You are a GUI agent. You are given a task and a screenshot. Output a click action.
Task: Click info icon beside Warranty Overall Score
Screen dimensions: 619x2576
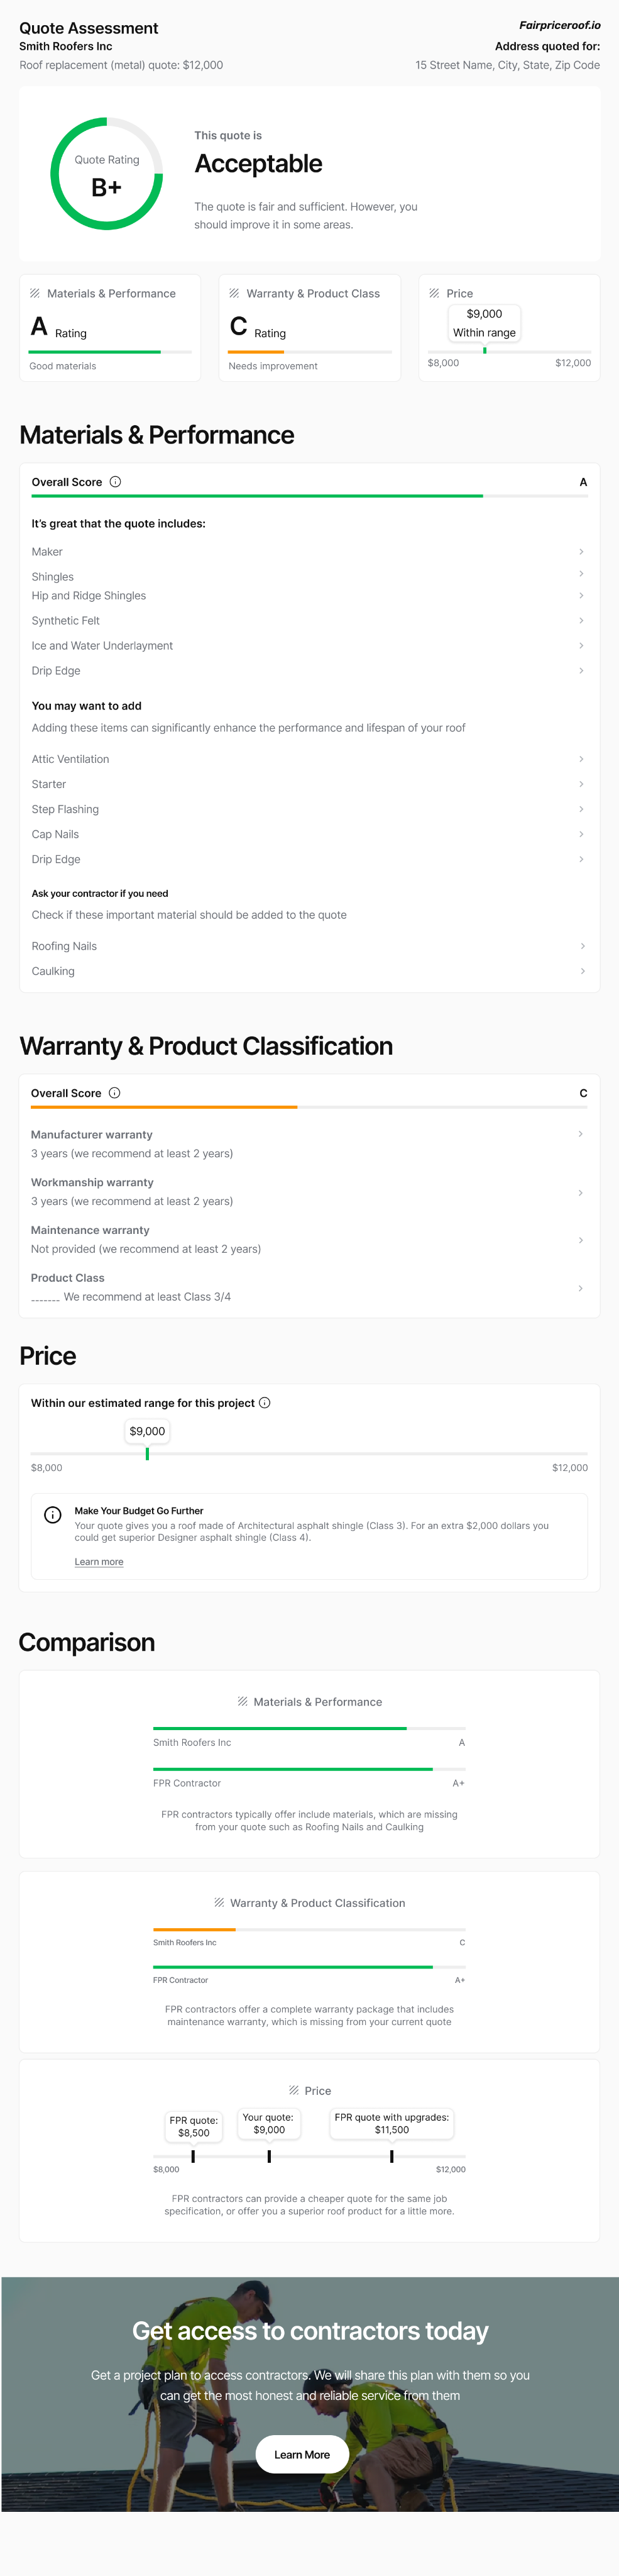[114, 1093]
